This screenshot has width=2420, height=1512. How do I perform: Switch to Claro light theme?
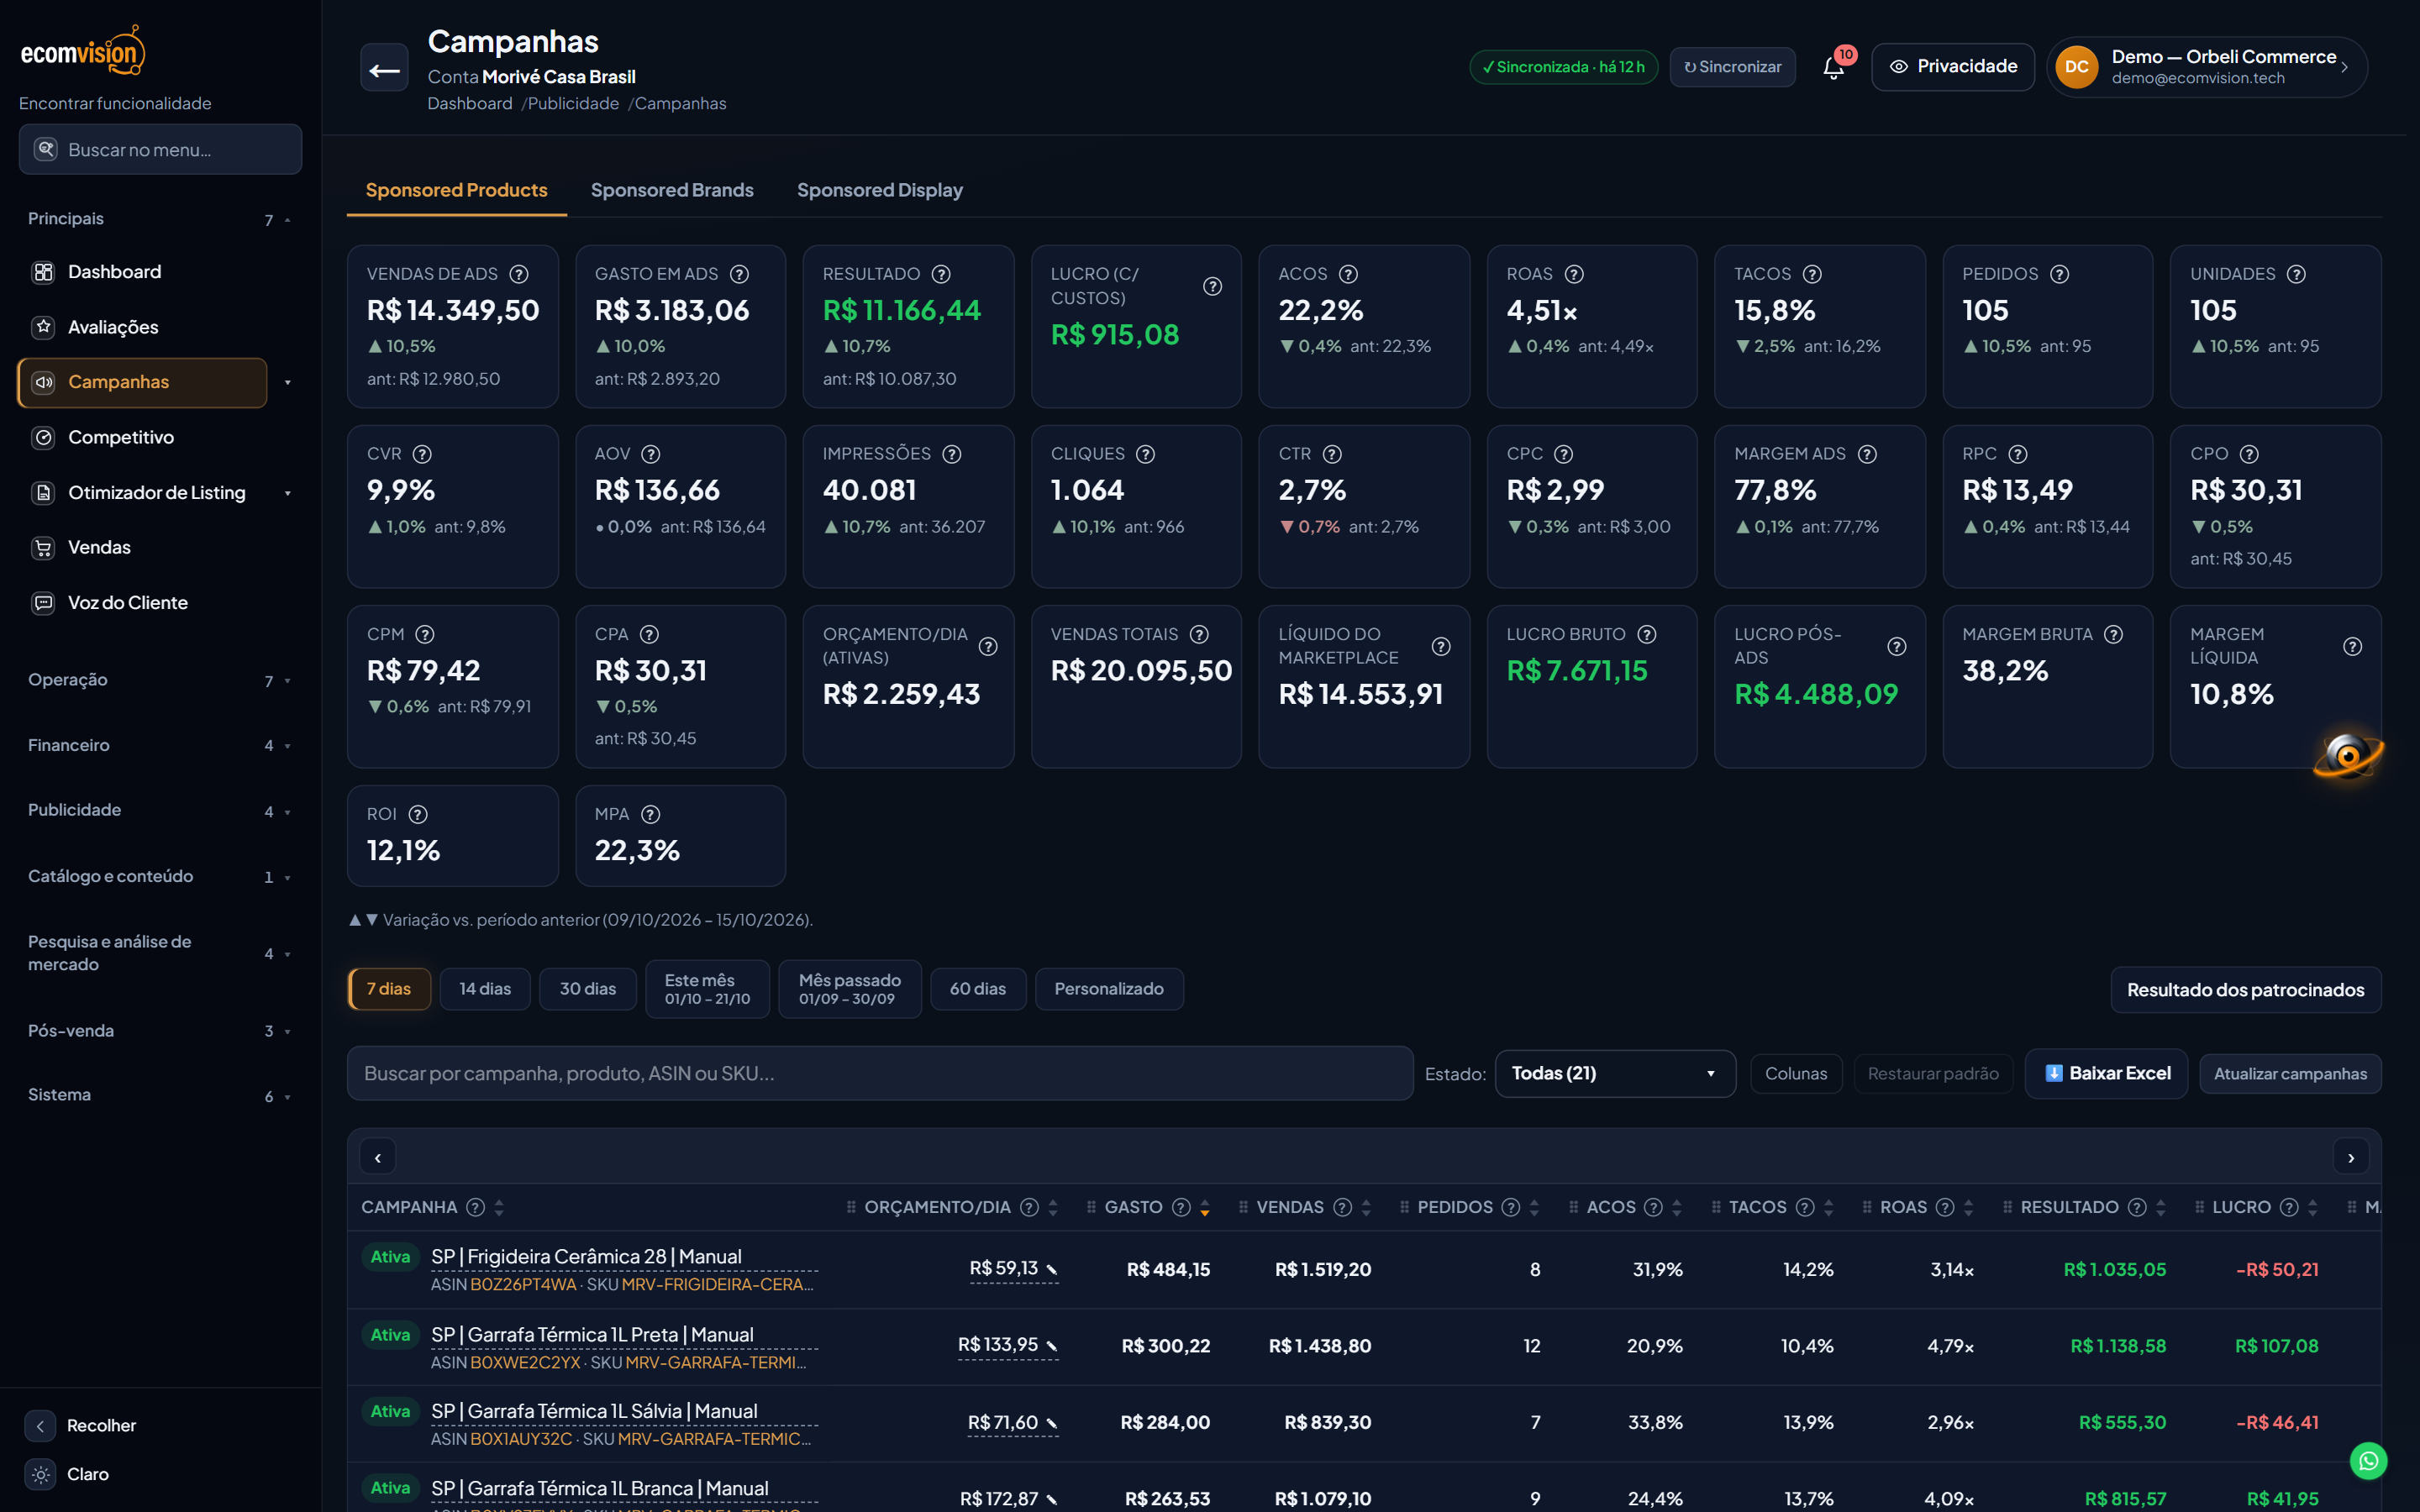pos(68,1473)
